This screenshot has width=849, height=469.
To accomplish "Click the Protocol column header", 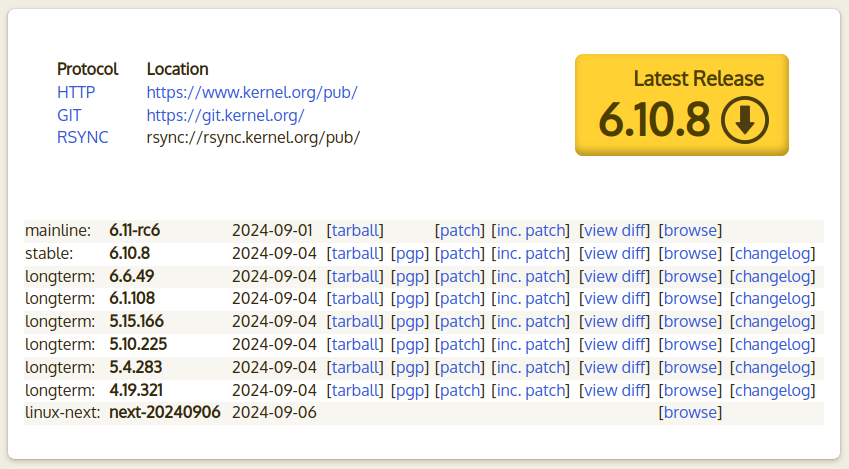I will coord(87,69).
